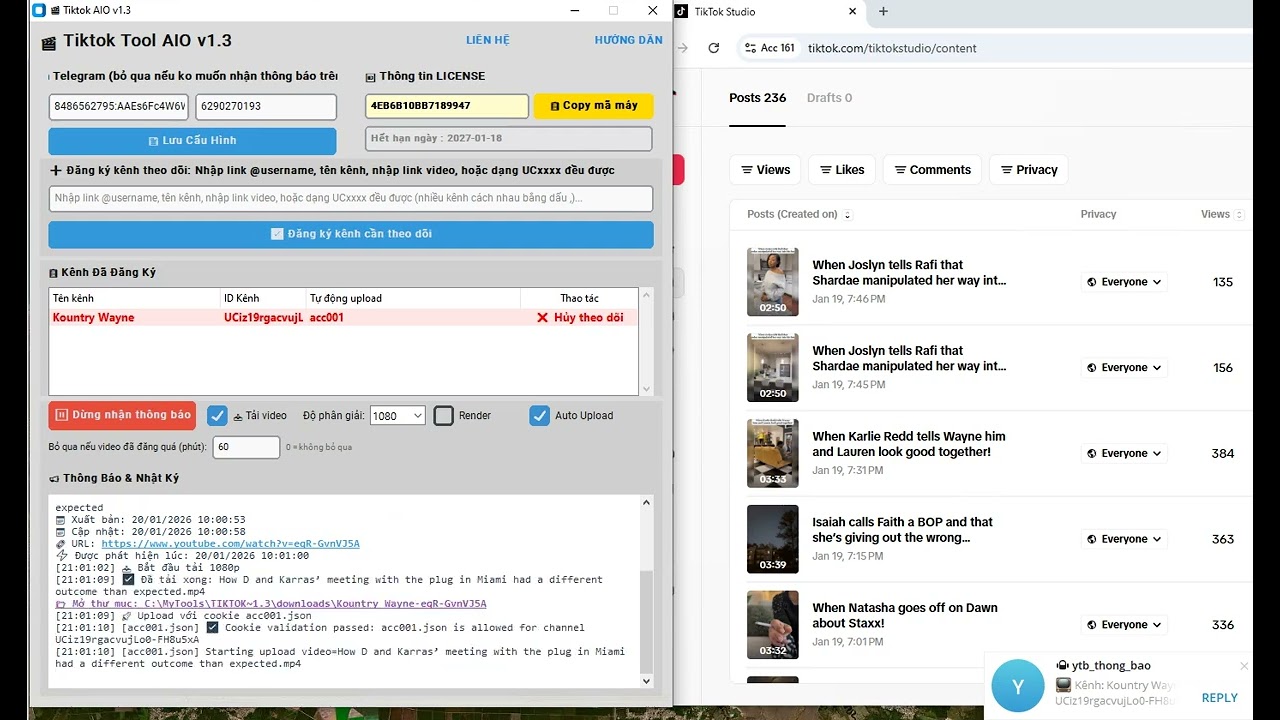
Task: Close the TikTok Studio browser tab
Action: tap(853, 12)
